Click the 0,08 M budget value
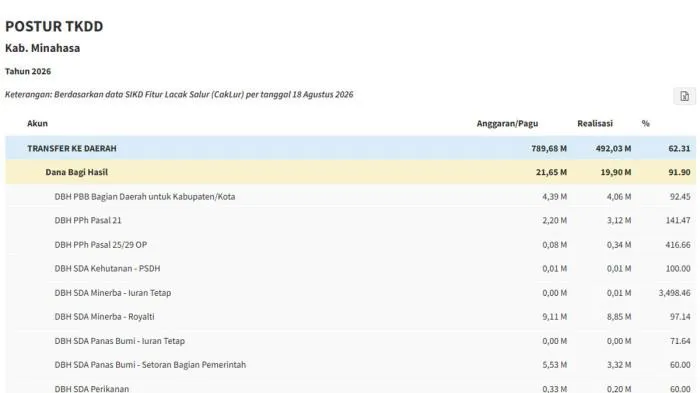This screenshot has height=393, width=700. pyautogui.click(x=554, y=244)
